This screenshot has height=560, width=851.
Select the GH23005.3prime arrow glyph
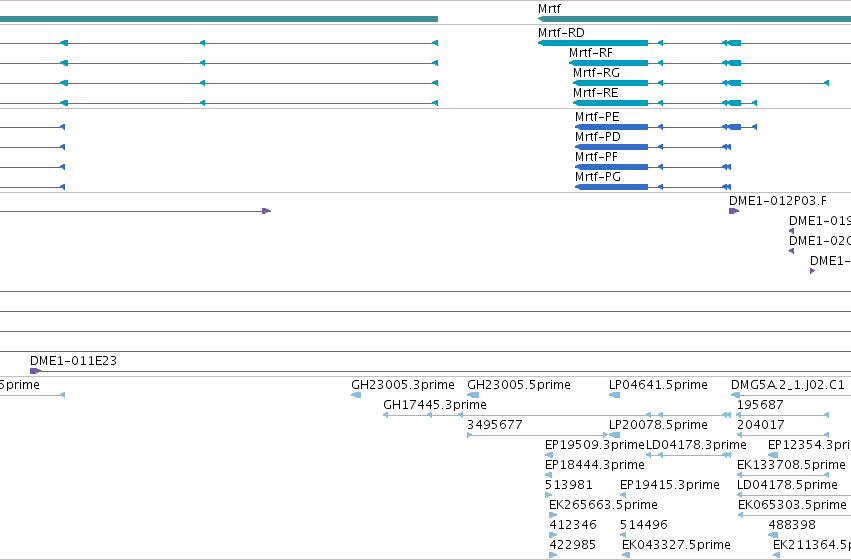click(356, 395)
